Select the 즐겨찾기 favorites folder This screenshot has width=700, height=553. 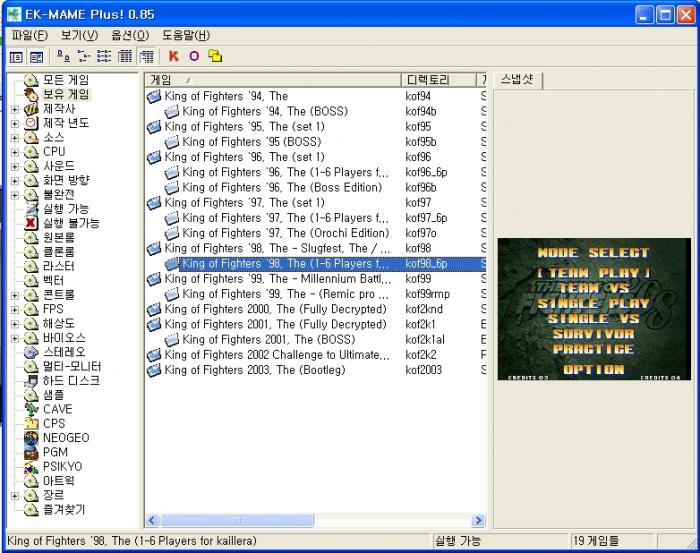64,509
